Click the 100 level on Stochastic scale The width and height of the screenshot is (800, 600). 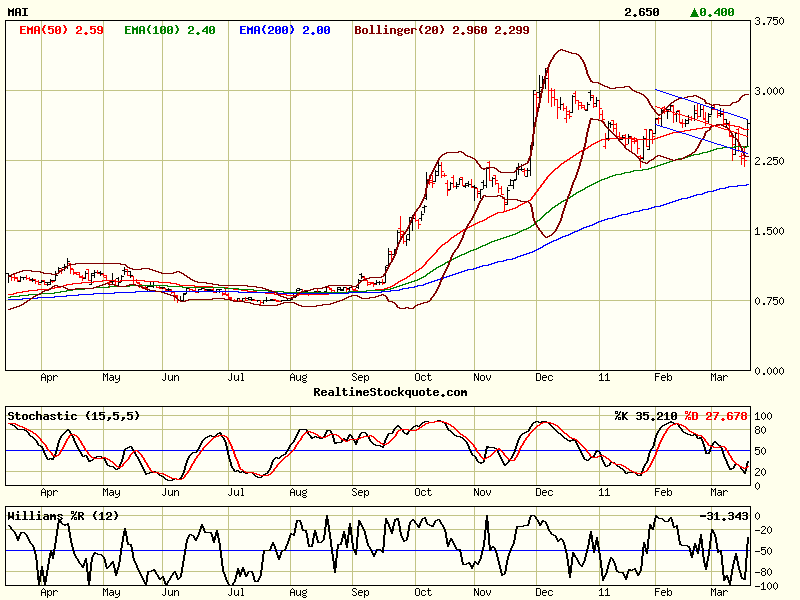[763, 416]
